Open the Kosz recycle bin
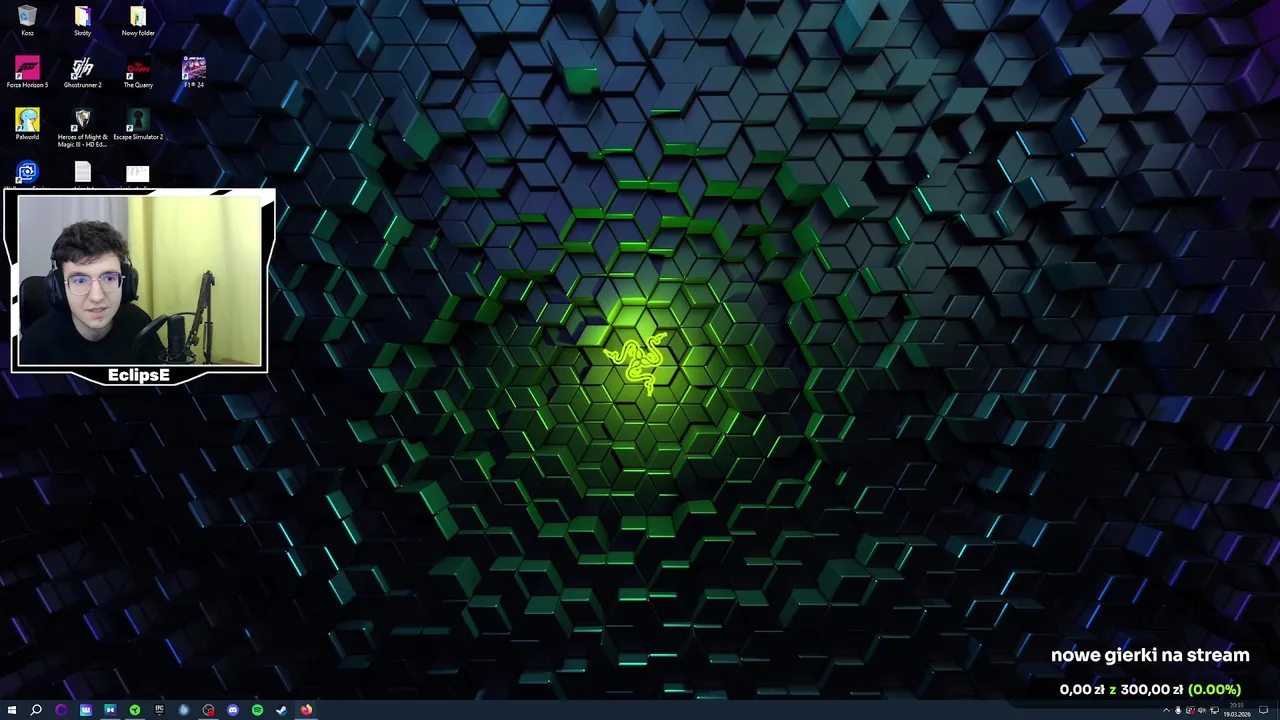 point(27,21)
